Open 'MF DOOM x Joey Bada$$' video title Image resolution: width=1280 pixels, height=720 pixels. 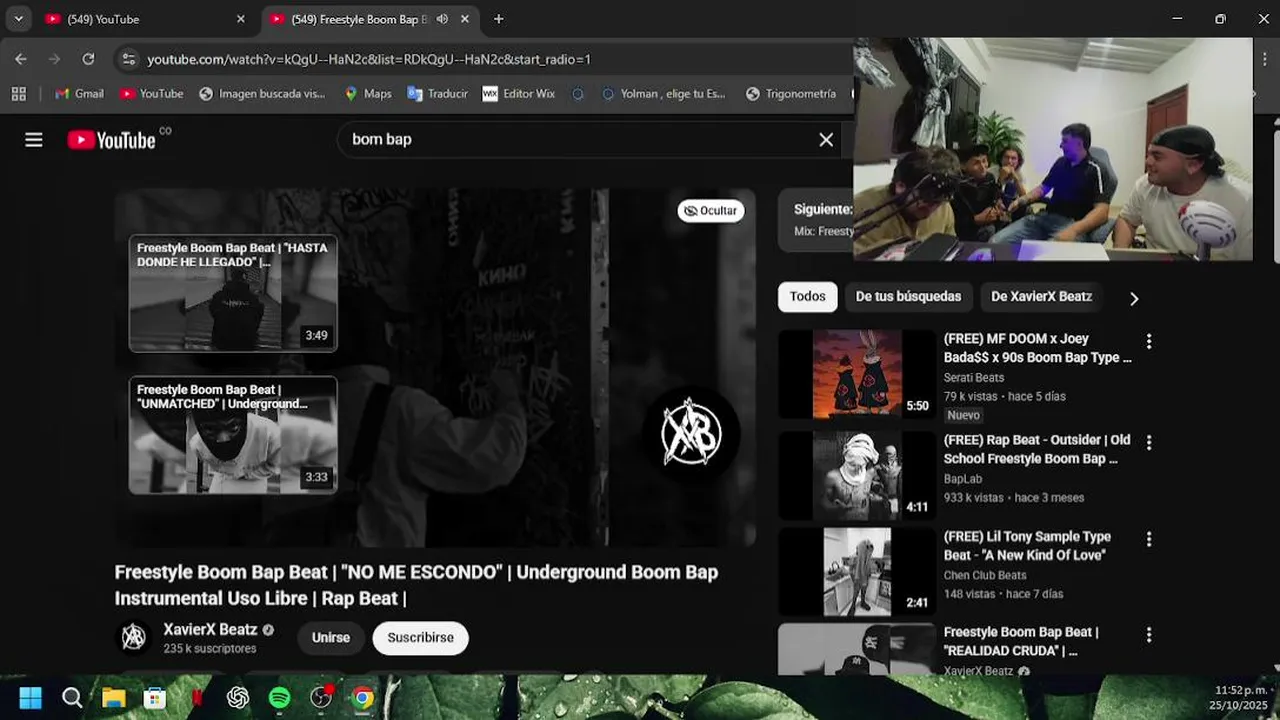1038,348
